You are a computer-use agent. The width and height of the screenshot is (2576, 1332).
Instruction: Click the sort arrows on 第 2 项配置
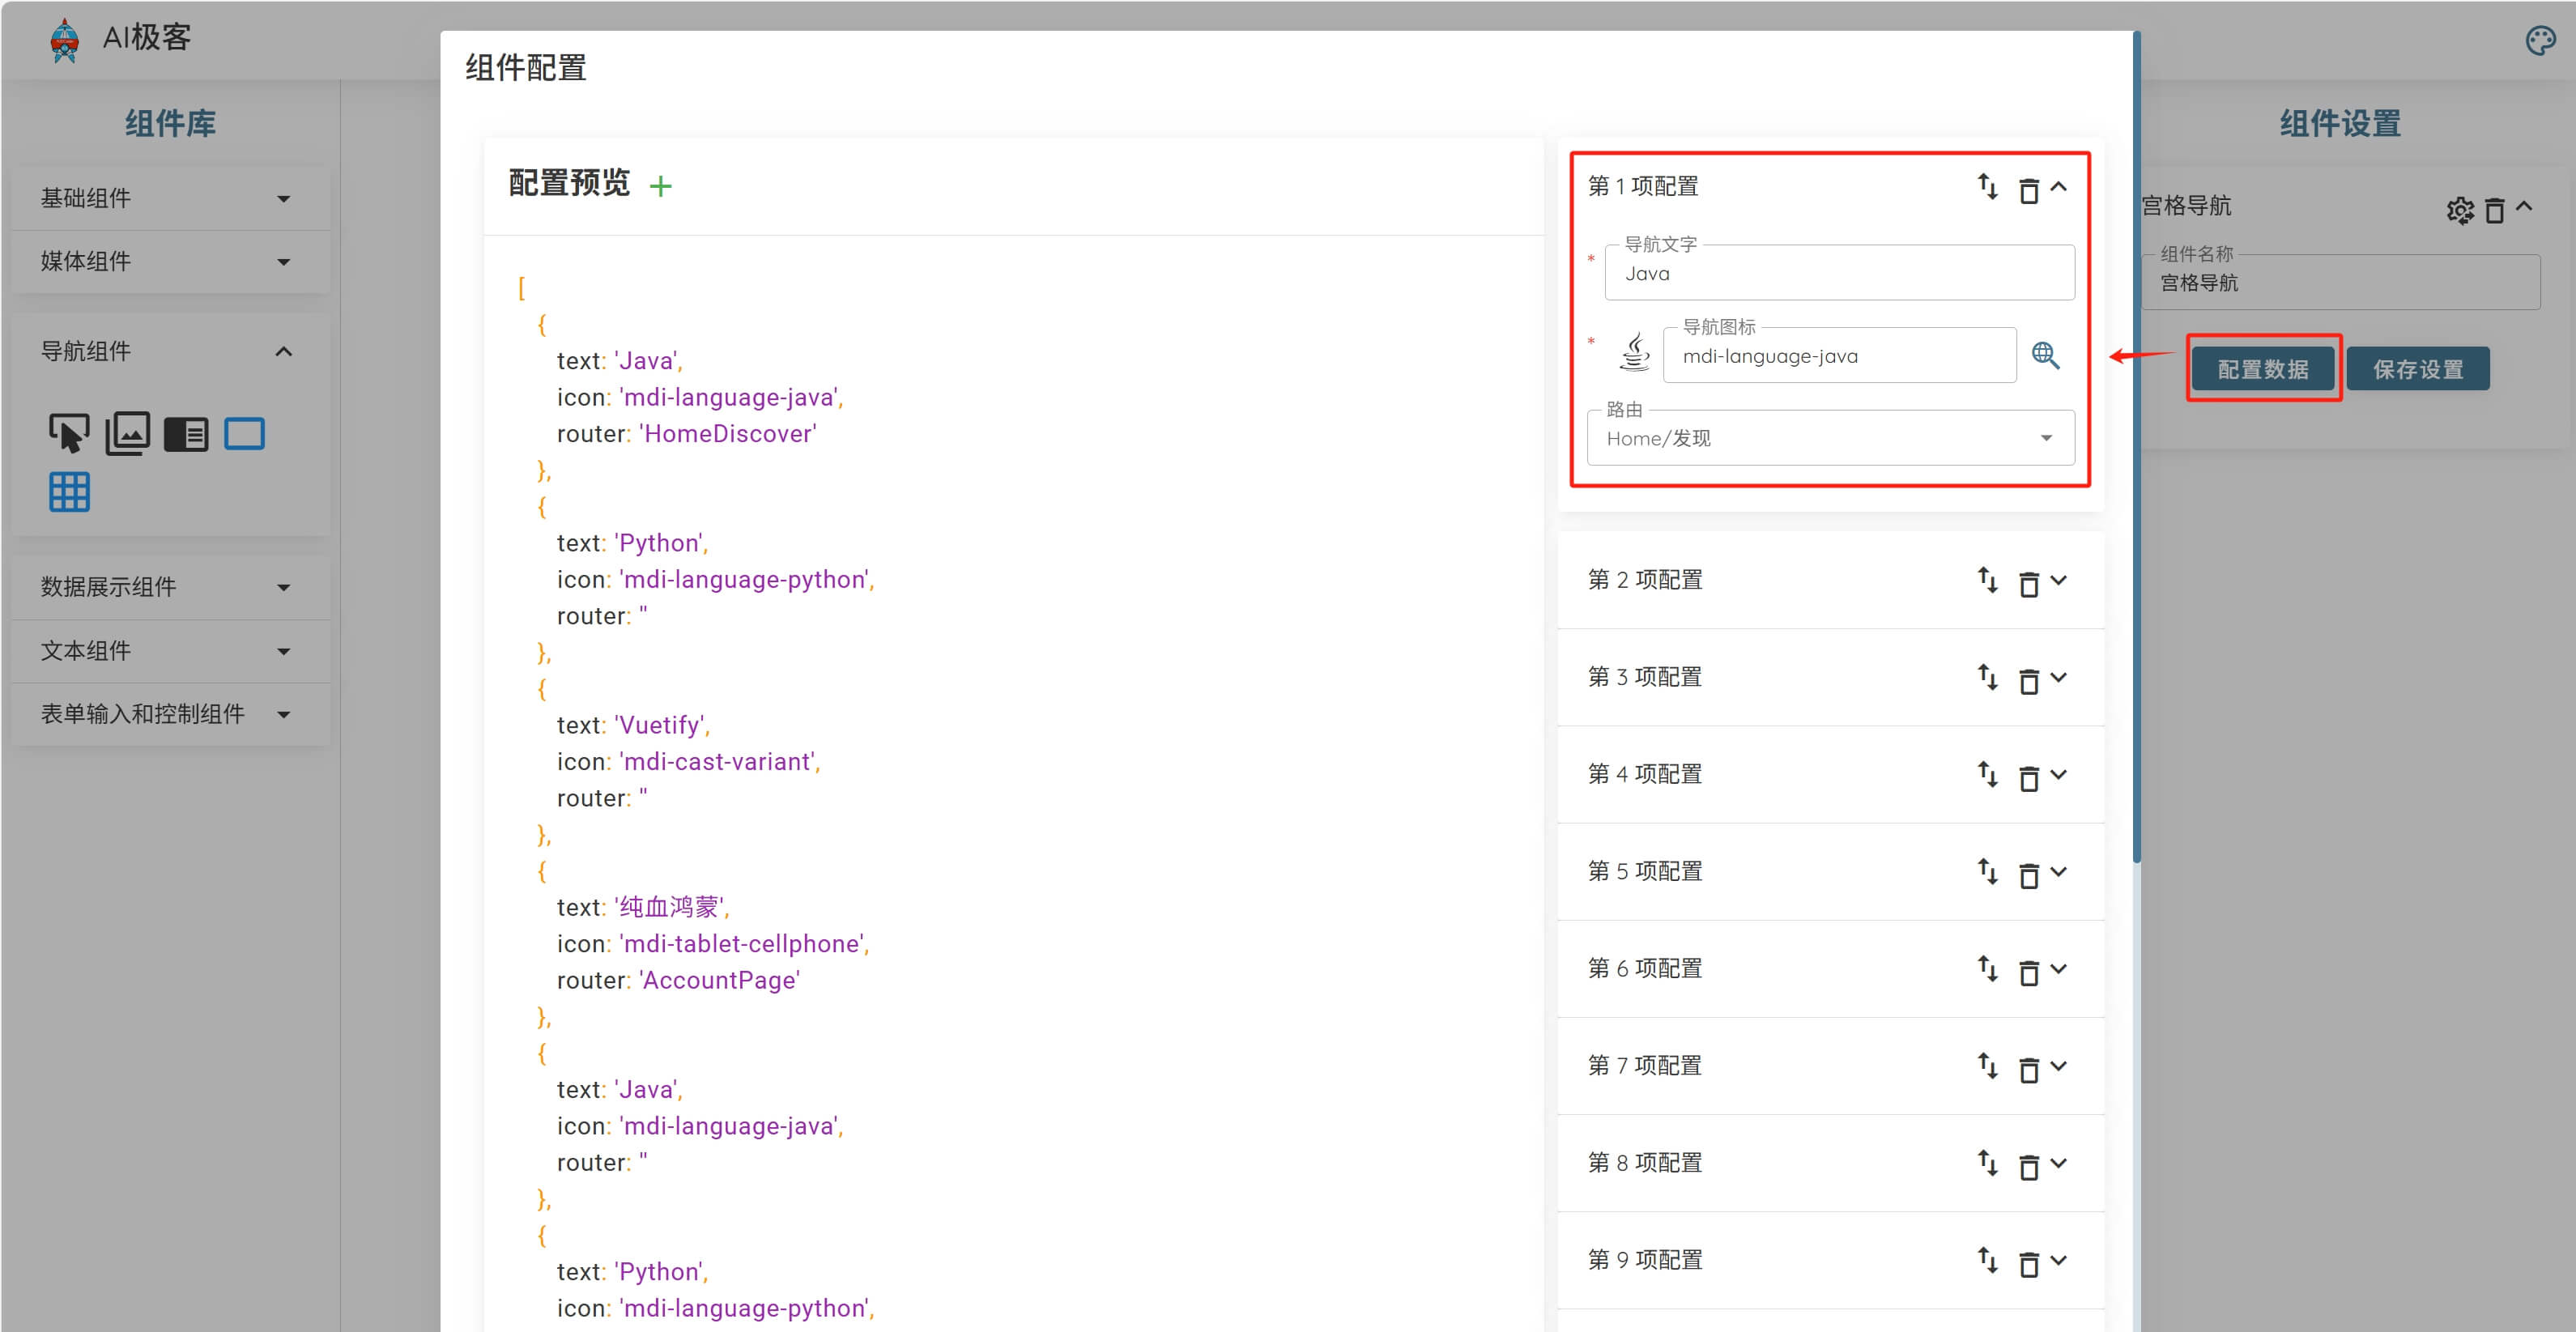click(1987, 580)
